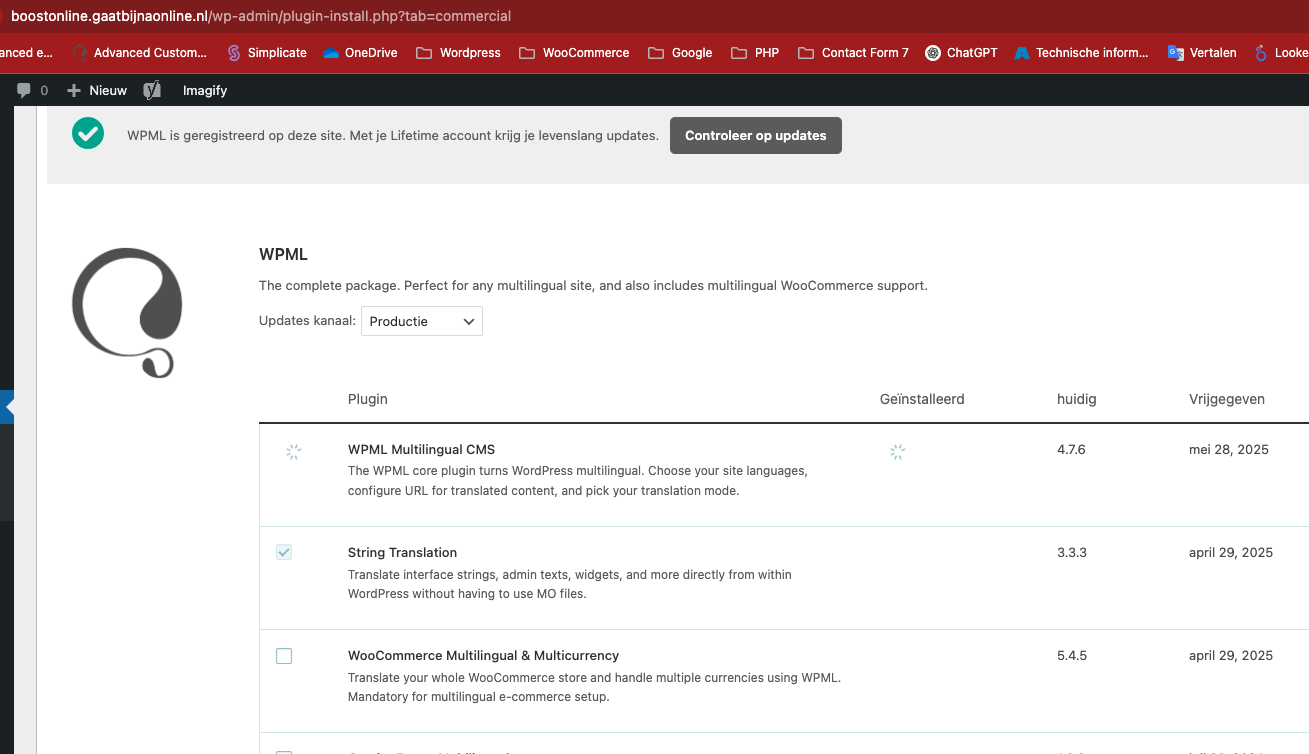The image size is (1309, 754).
Task: Click the String Translation april 29, 2025 date
Action: click(1231, 552)
